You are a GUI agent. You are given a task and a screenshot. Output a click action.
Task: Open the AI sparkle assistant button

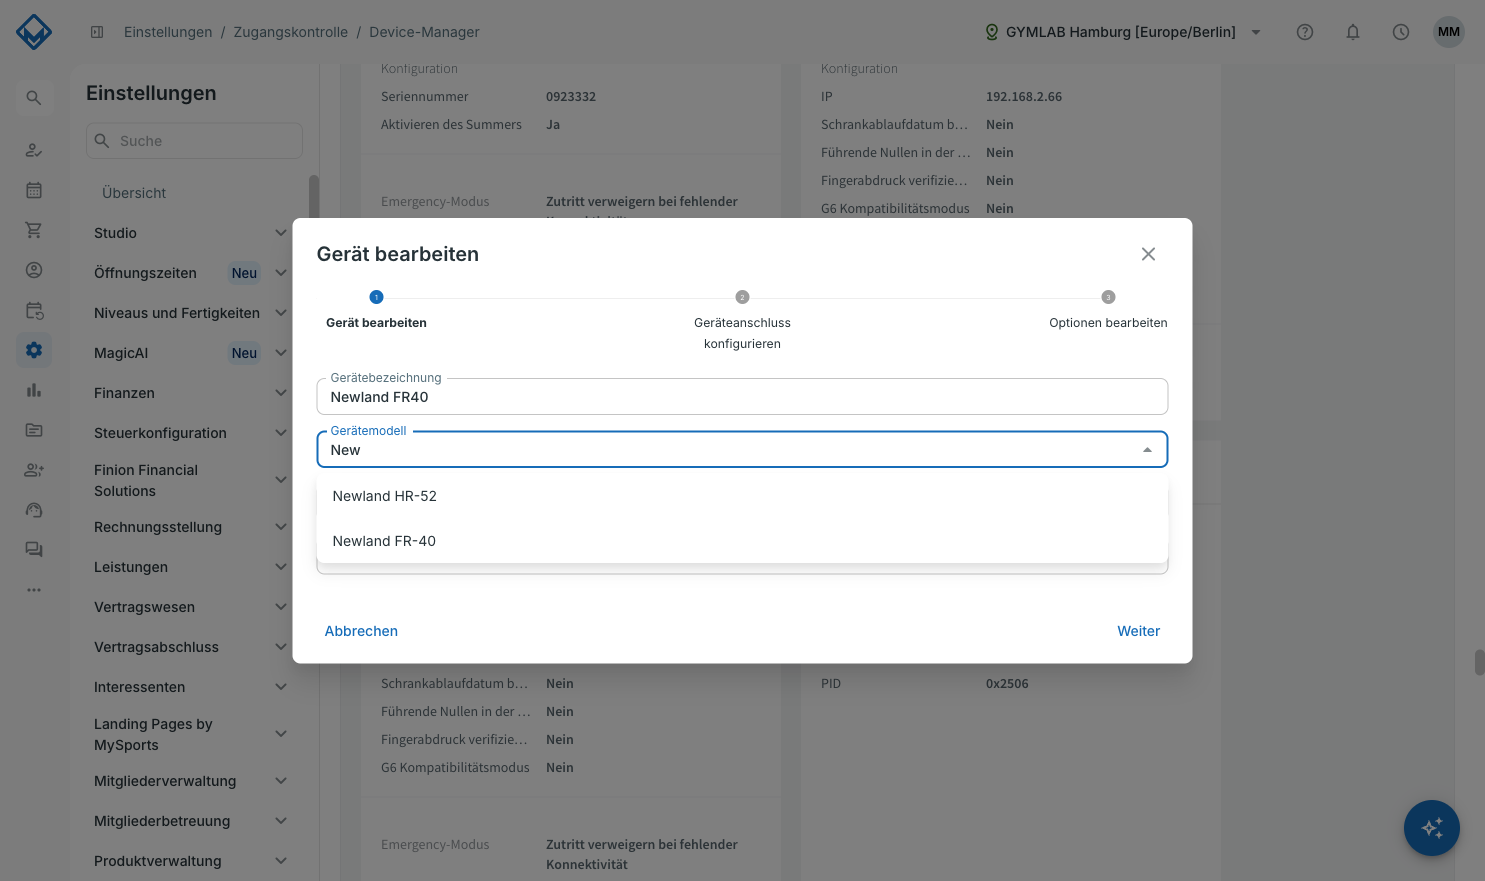coord(1432,828)
